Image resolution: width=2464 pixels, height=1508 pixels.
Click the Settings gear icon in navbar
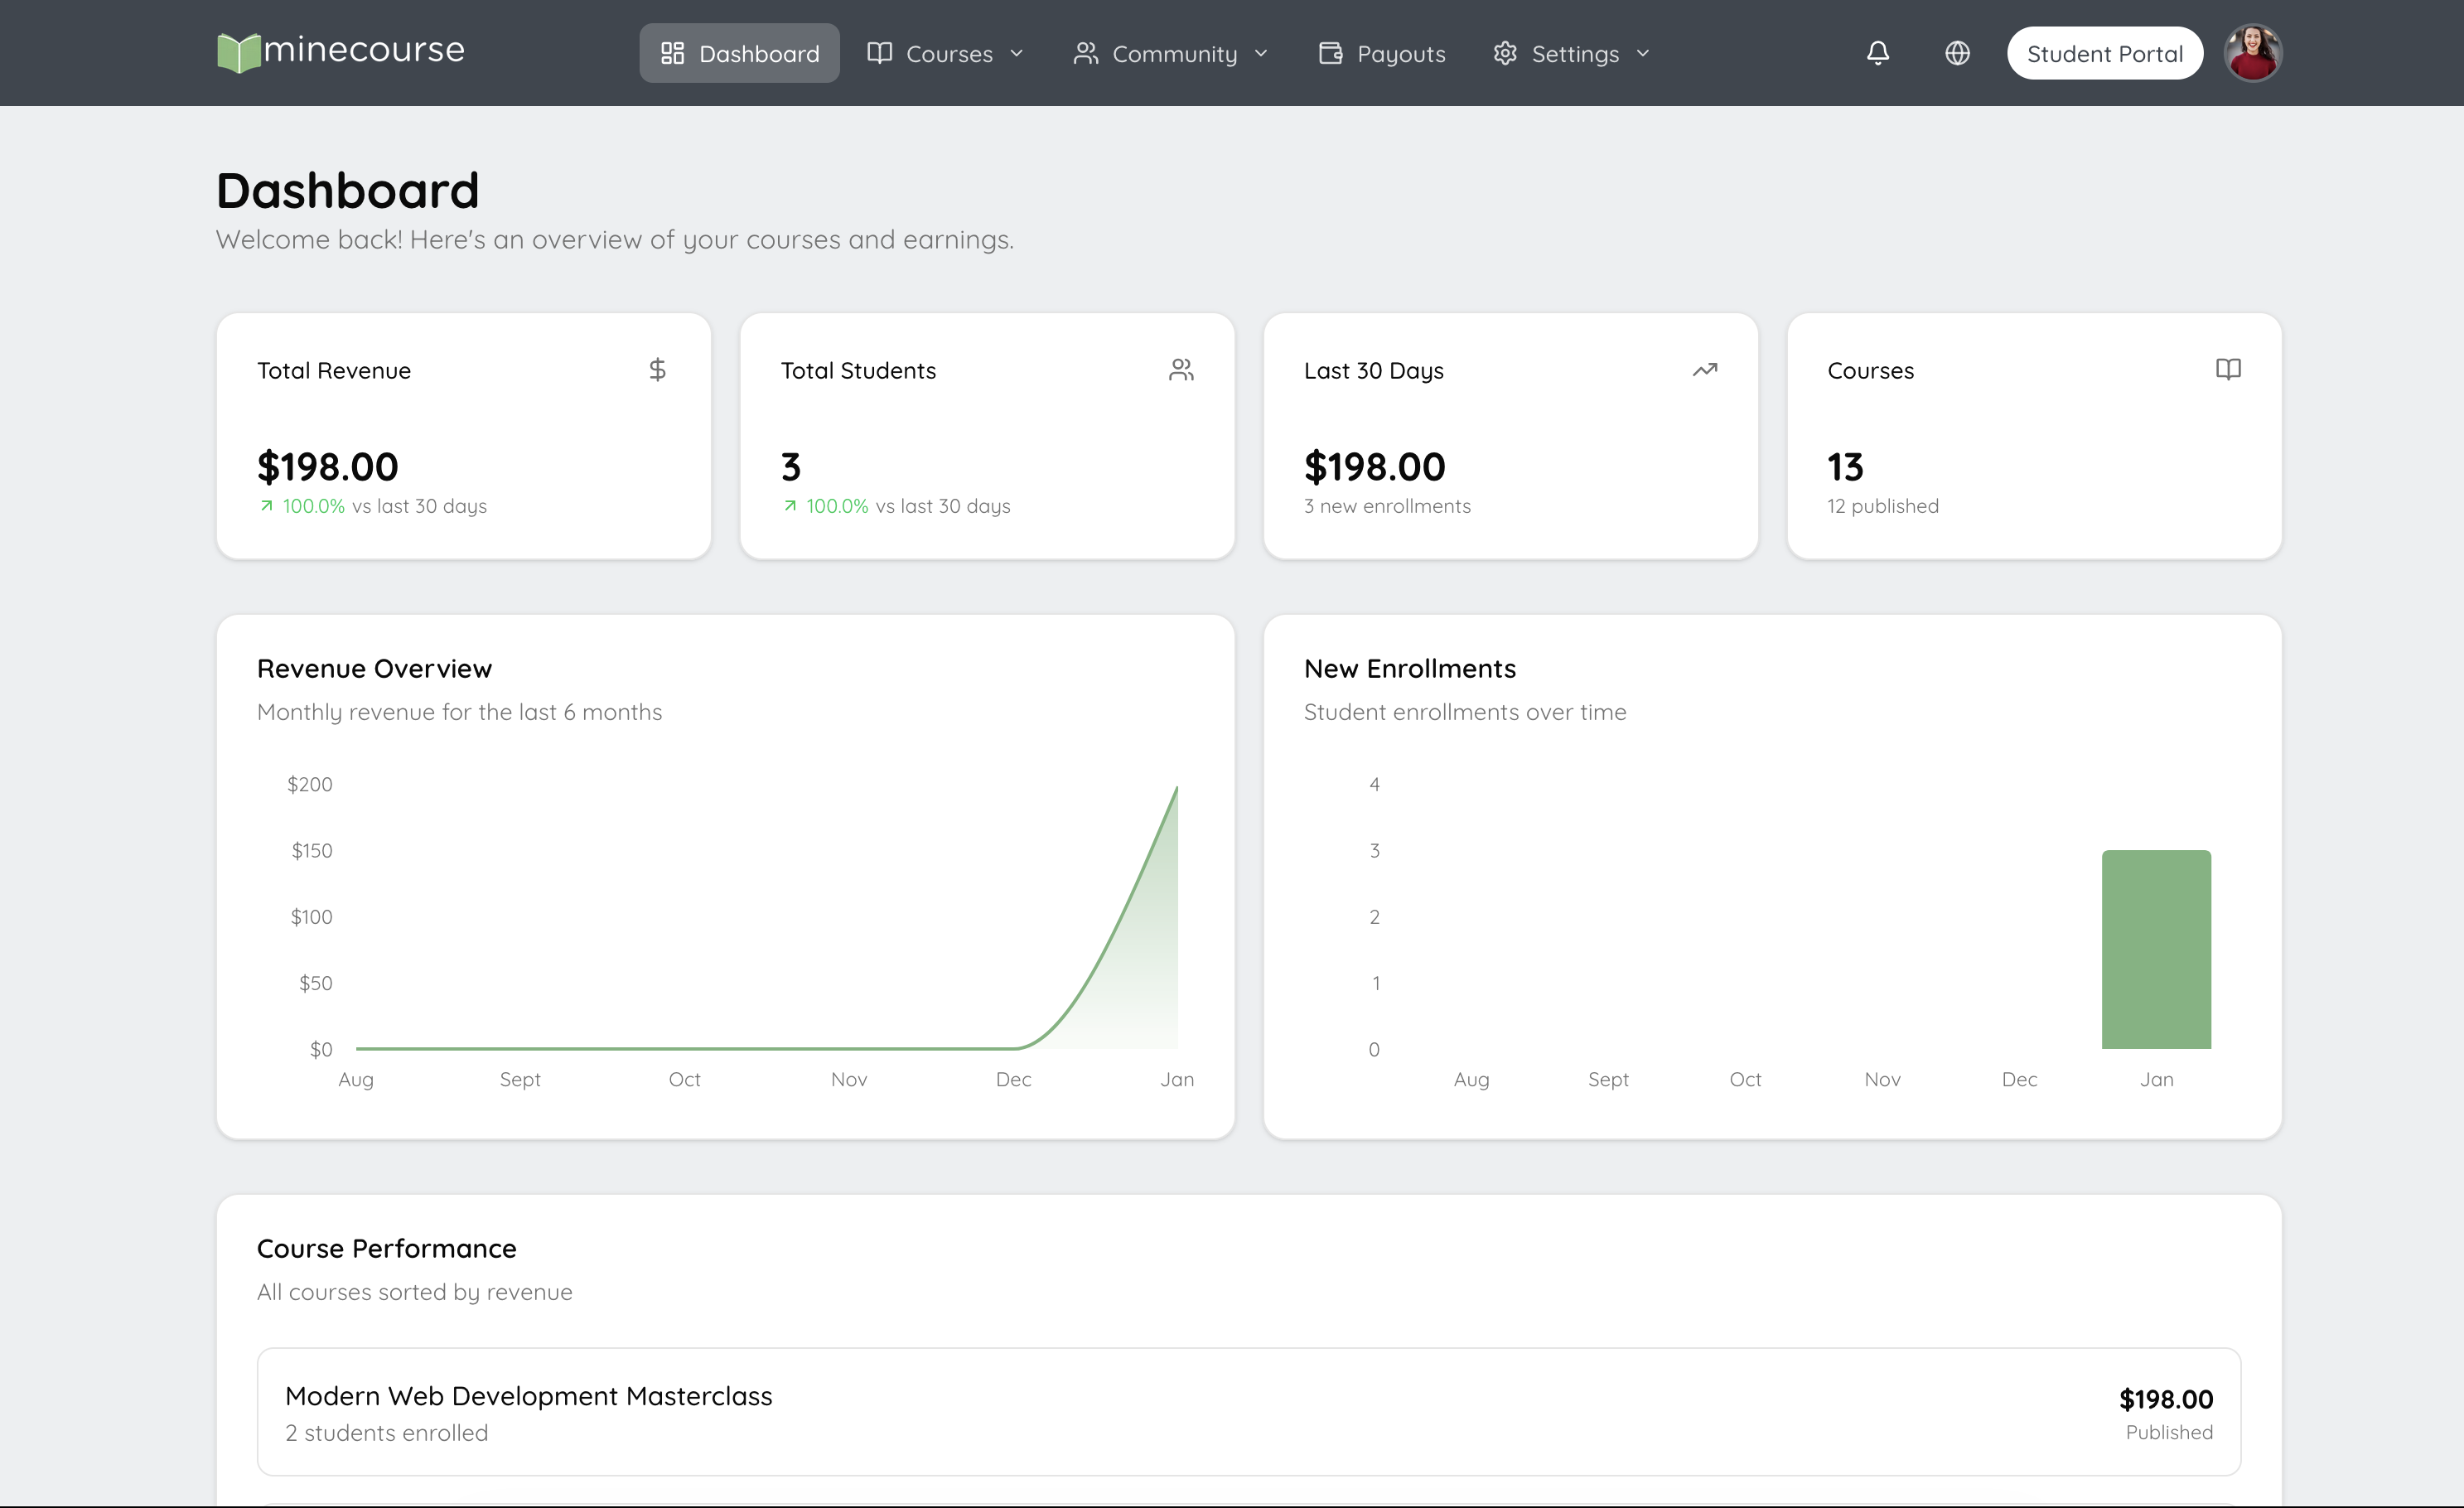click(1505, 53)
